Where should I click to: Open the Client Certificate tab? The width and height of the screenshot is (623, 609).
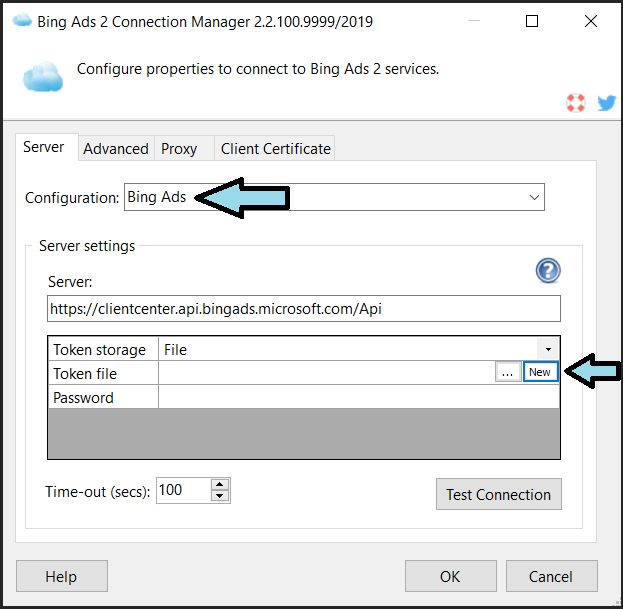(275, 149)
